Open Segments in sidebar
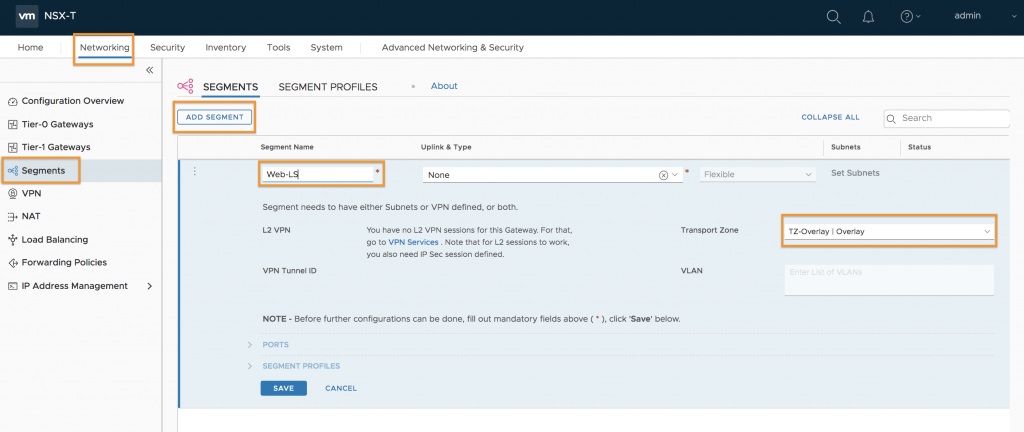The width and height of the screenshot is (1024, 432). (43, 170)
